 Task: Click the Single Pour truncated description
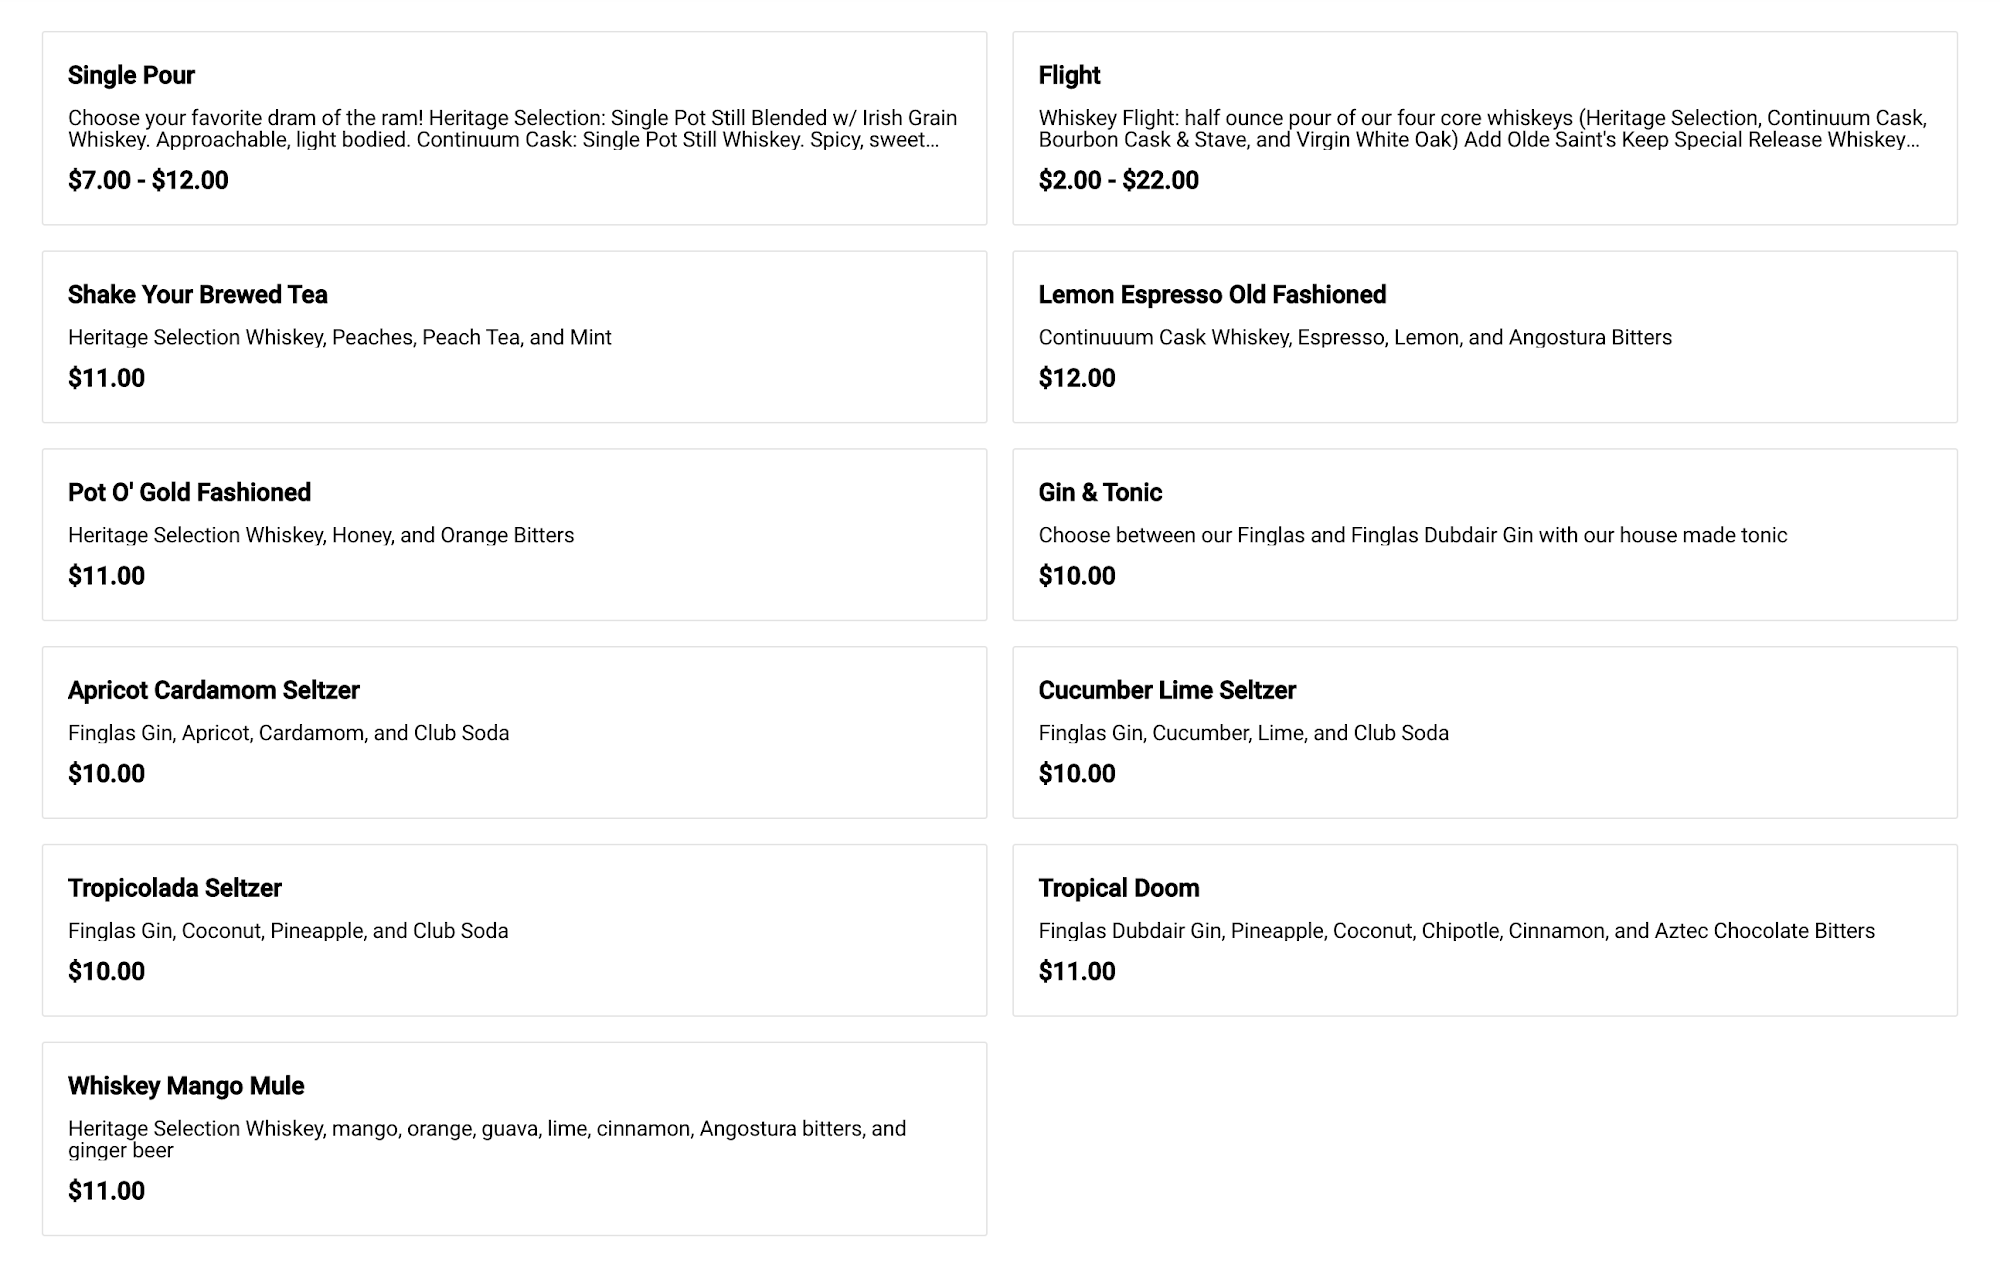click(512, 129)
